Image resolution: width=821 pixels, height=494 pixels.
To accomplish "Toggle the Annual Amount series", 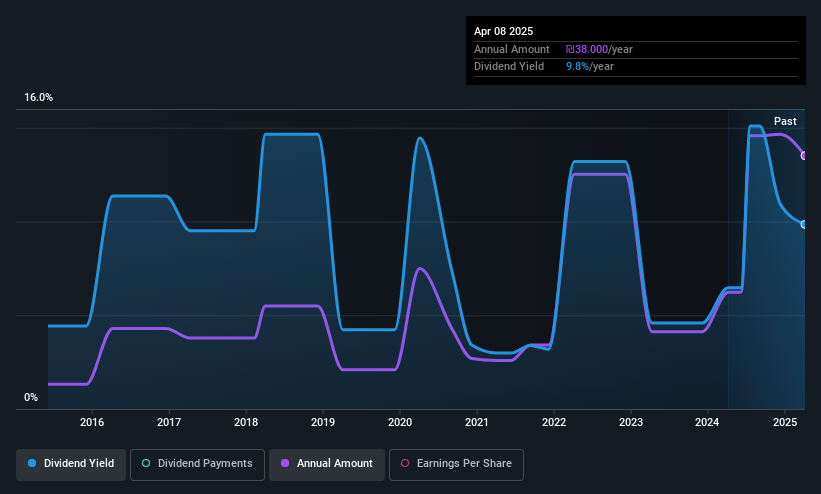I will [x=327, y=464].
